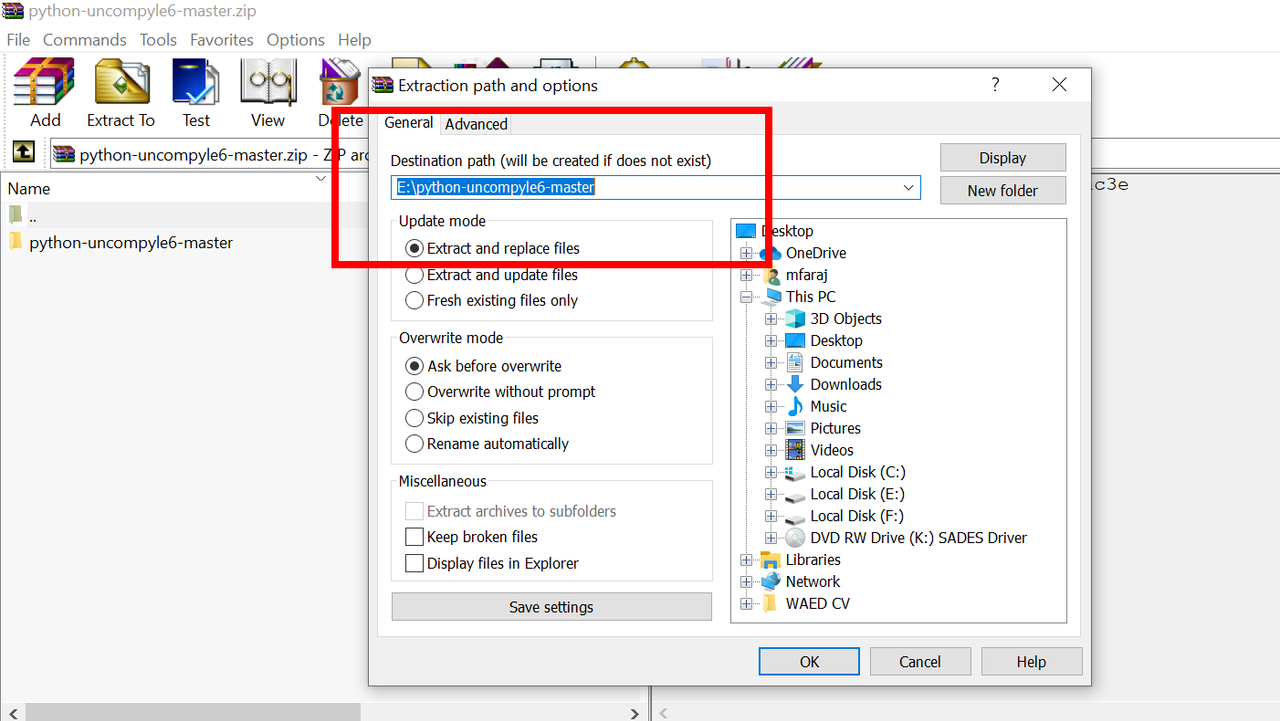Click the dialog question mark help button
The height and width of the screenshot is (721, 1280).
click(995, 85)
